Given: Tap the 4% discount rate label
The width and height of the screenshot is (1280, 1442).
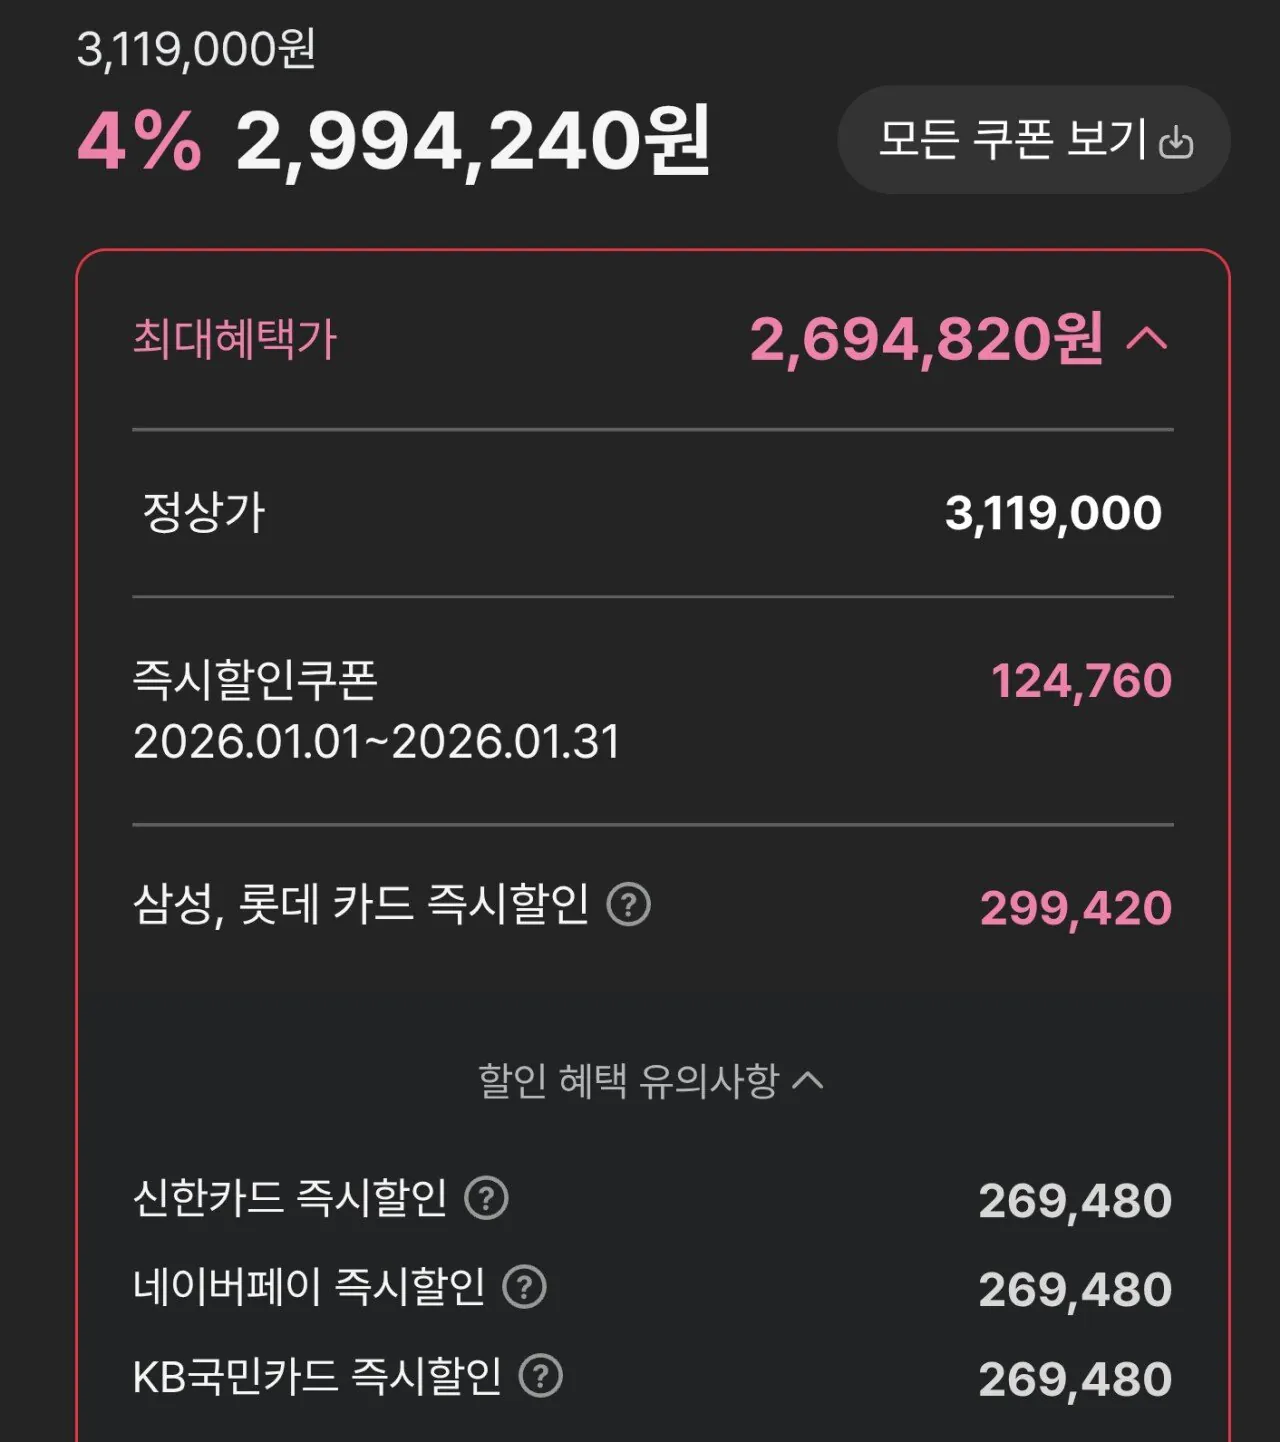Looking at the screenshot, I should (x=141, y=142).
